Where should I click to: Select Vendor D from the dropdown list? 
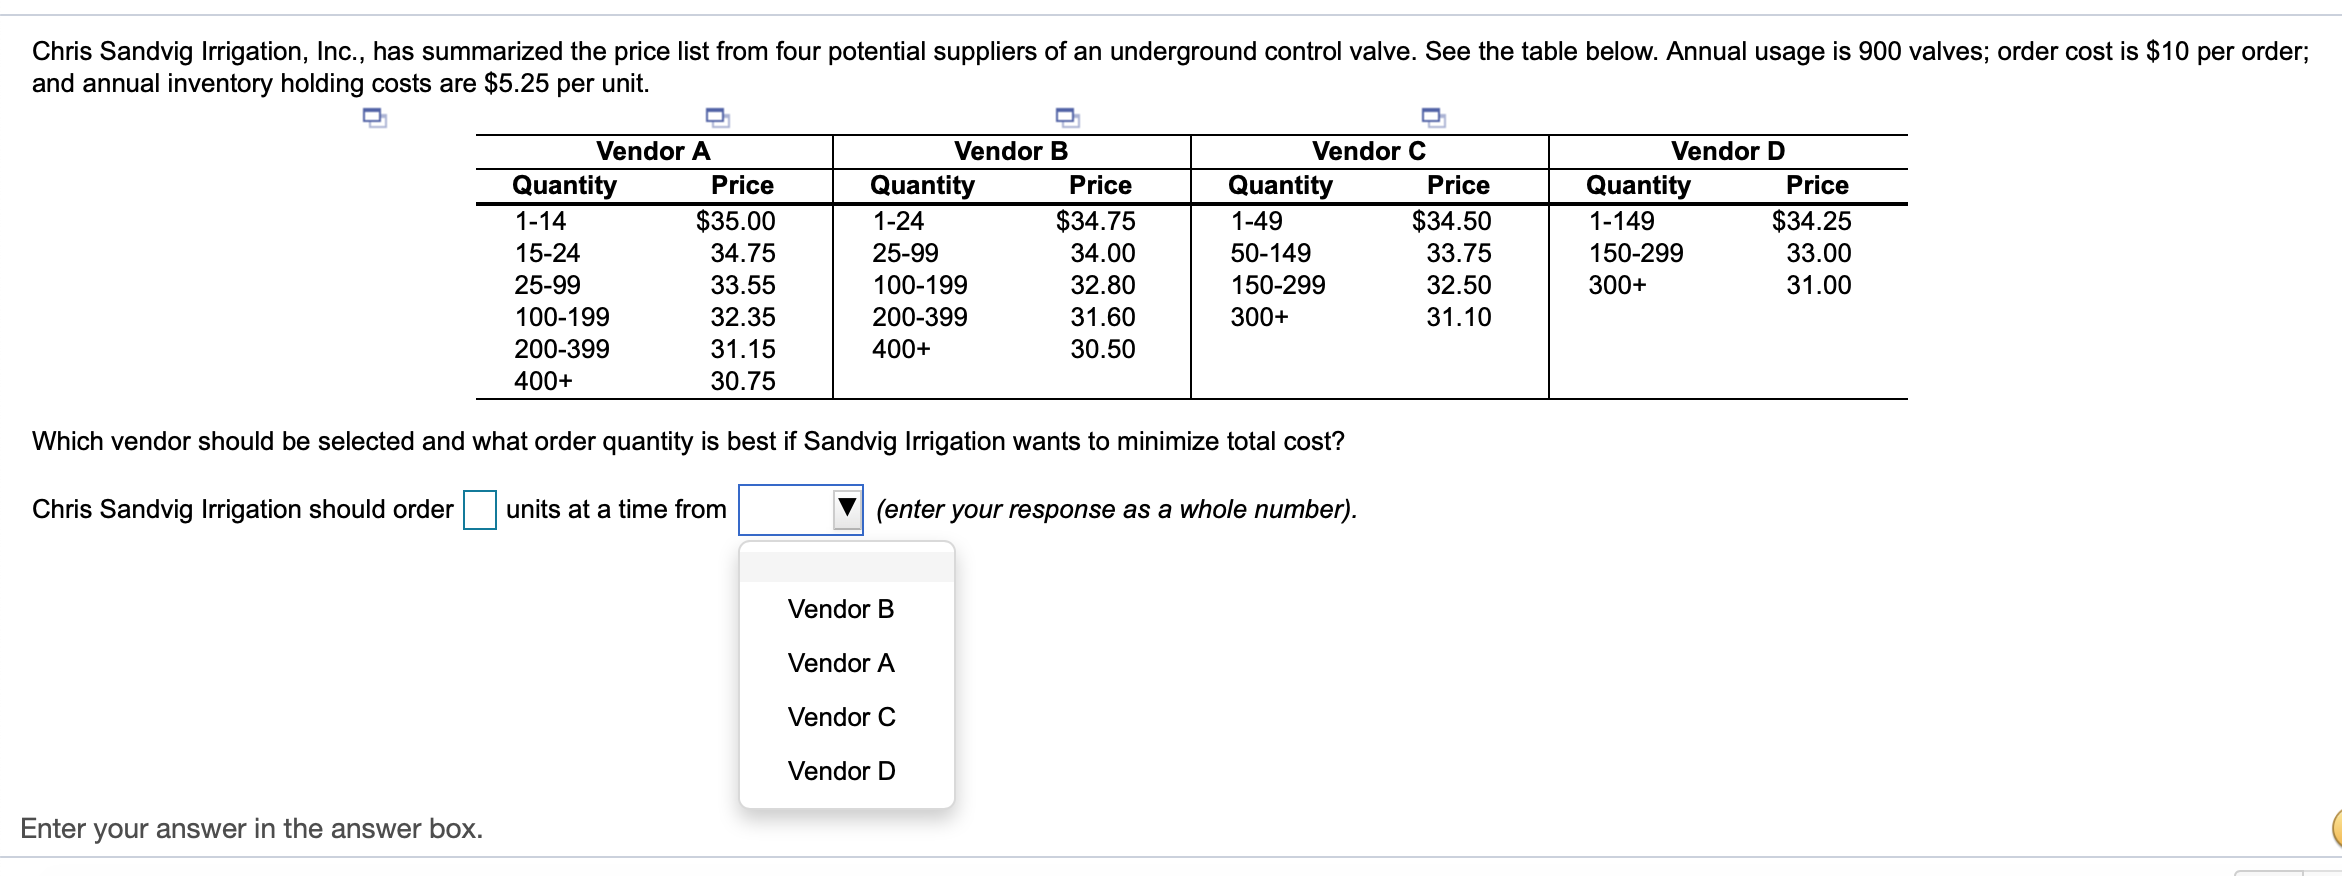click(841, 770)
